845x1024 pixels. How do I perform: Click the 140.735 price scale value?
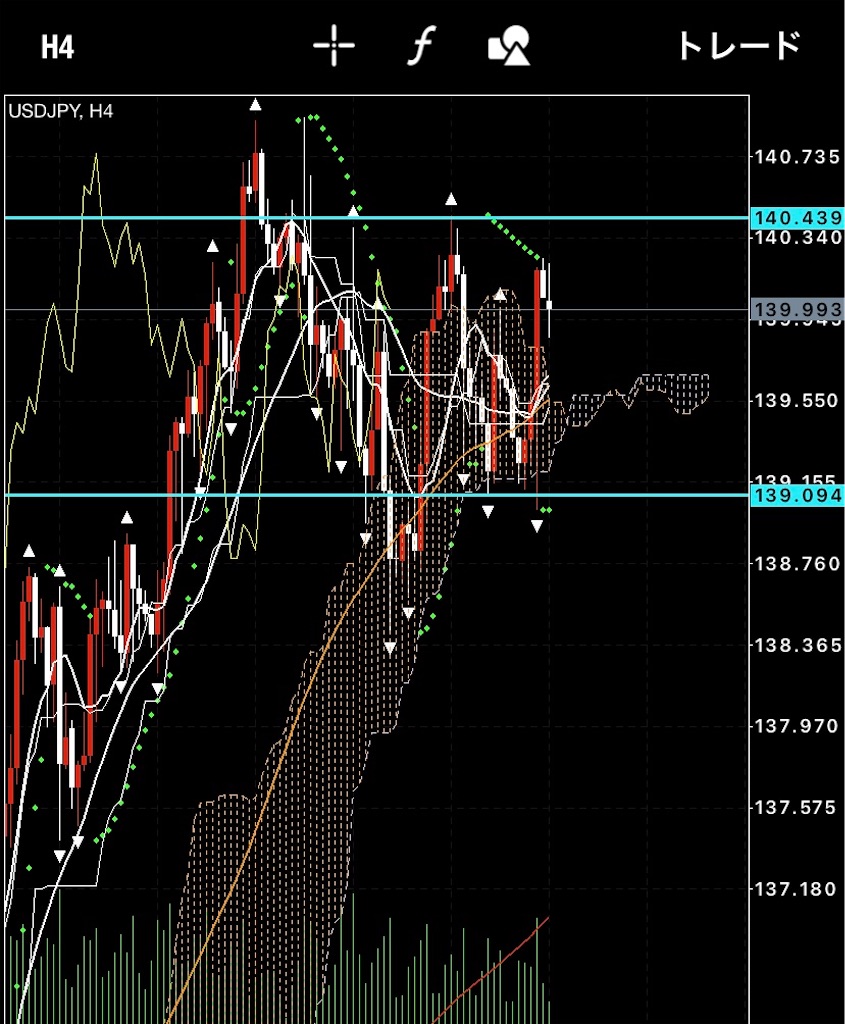[797, 157]
